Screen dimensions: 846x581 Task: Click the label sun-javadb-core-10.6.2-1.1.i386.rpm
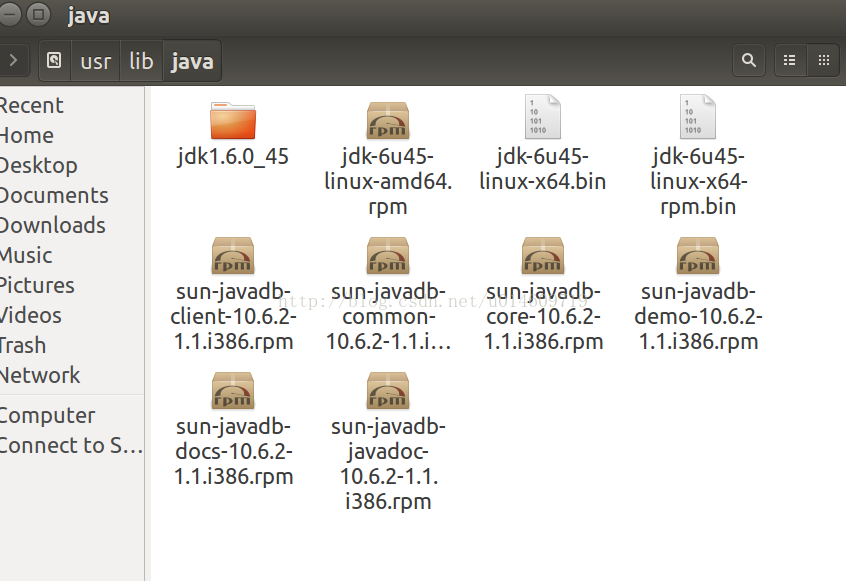(543, 317)
